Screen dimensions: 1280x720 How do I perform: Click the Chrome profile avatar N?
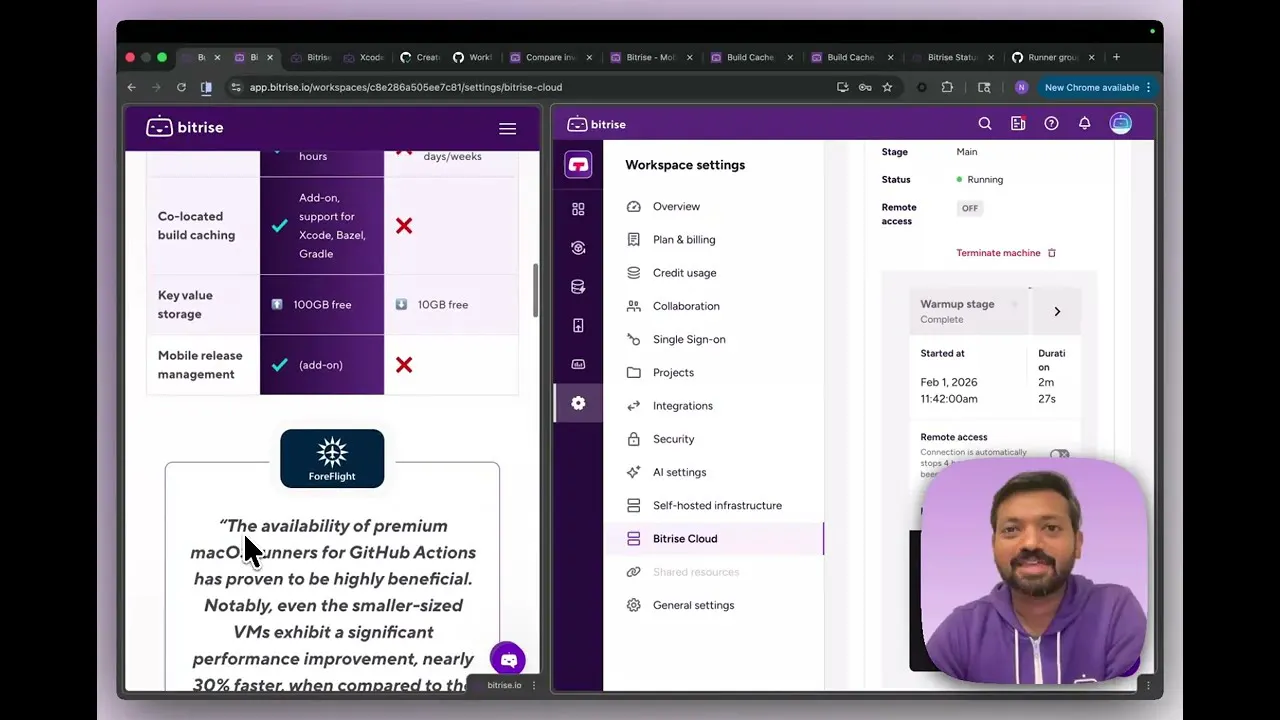[x=1021, y=87]
